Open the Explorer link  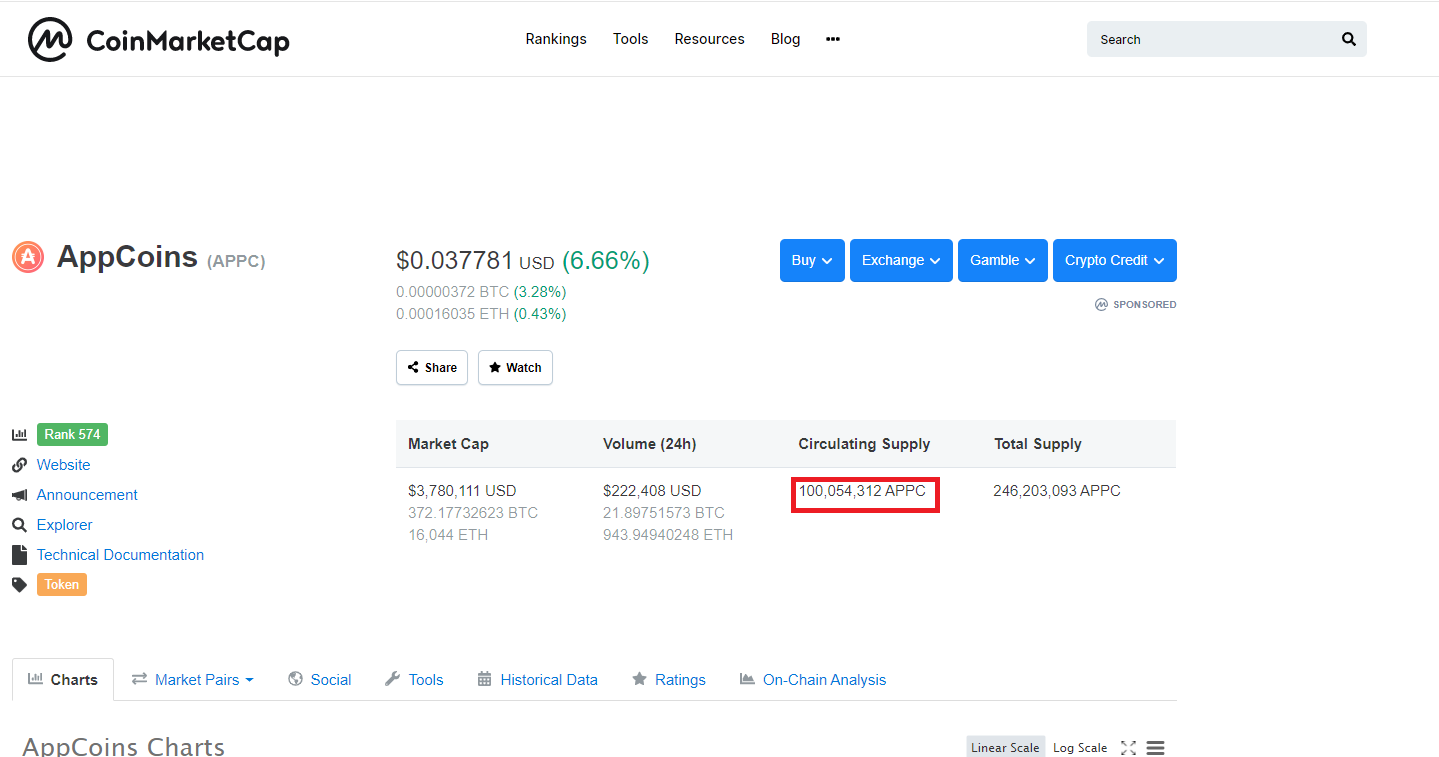(64, 525)
